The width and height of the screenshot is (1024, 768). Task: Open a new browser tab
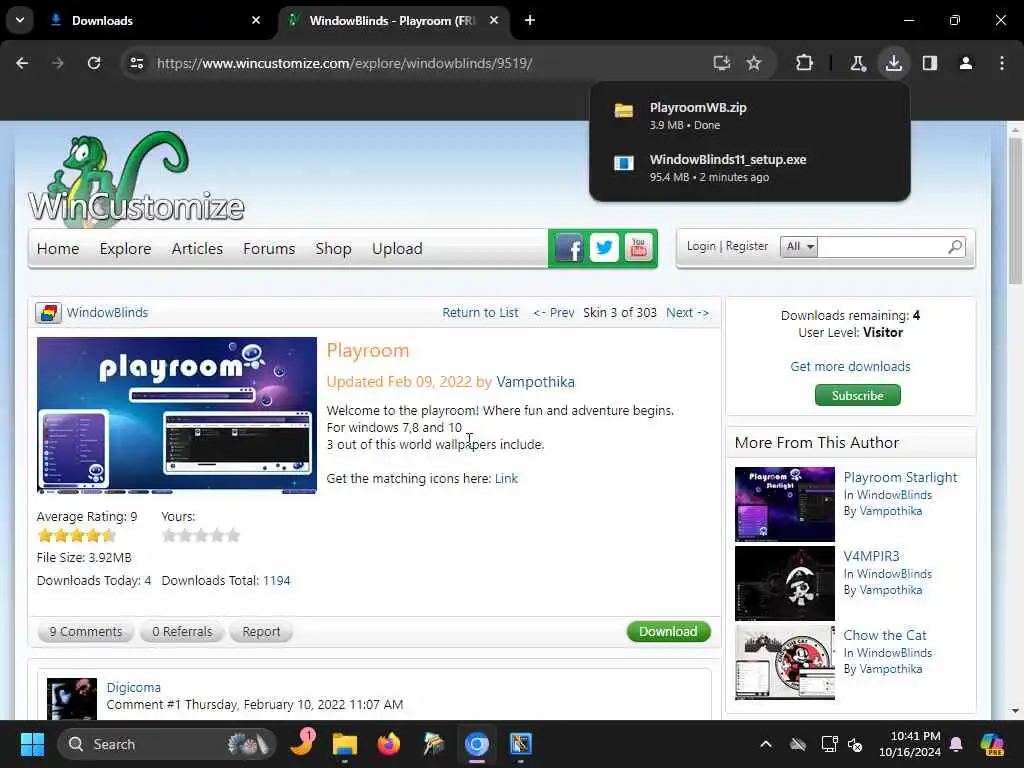[x=530, y=20]
